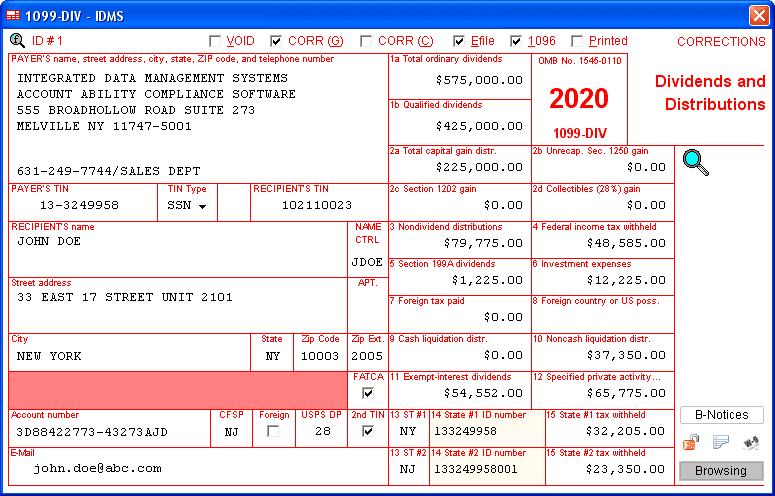
Task: Click Total capital gain distr. $225,000.00
Action: 460,167
